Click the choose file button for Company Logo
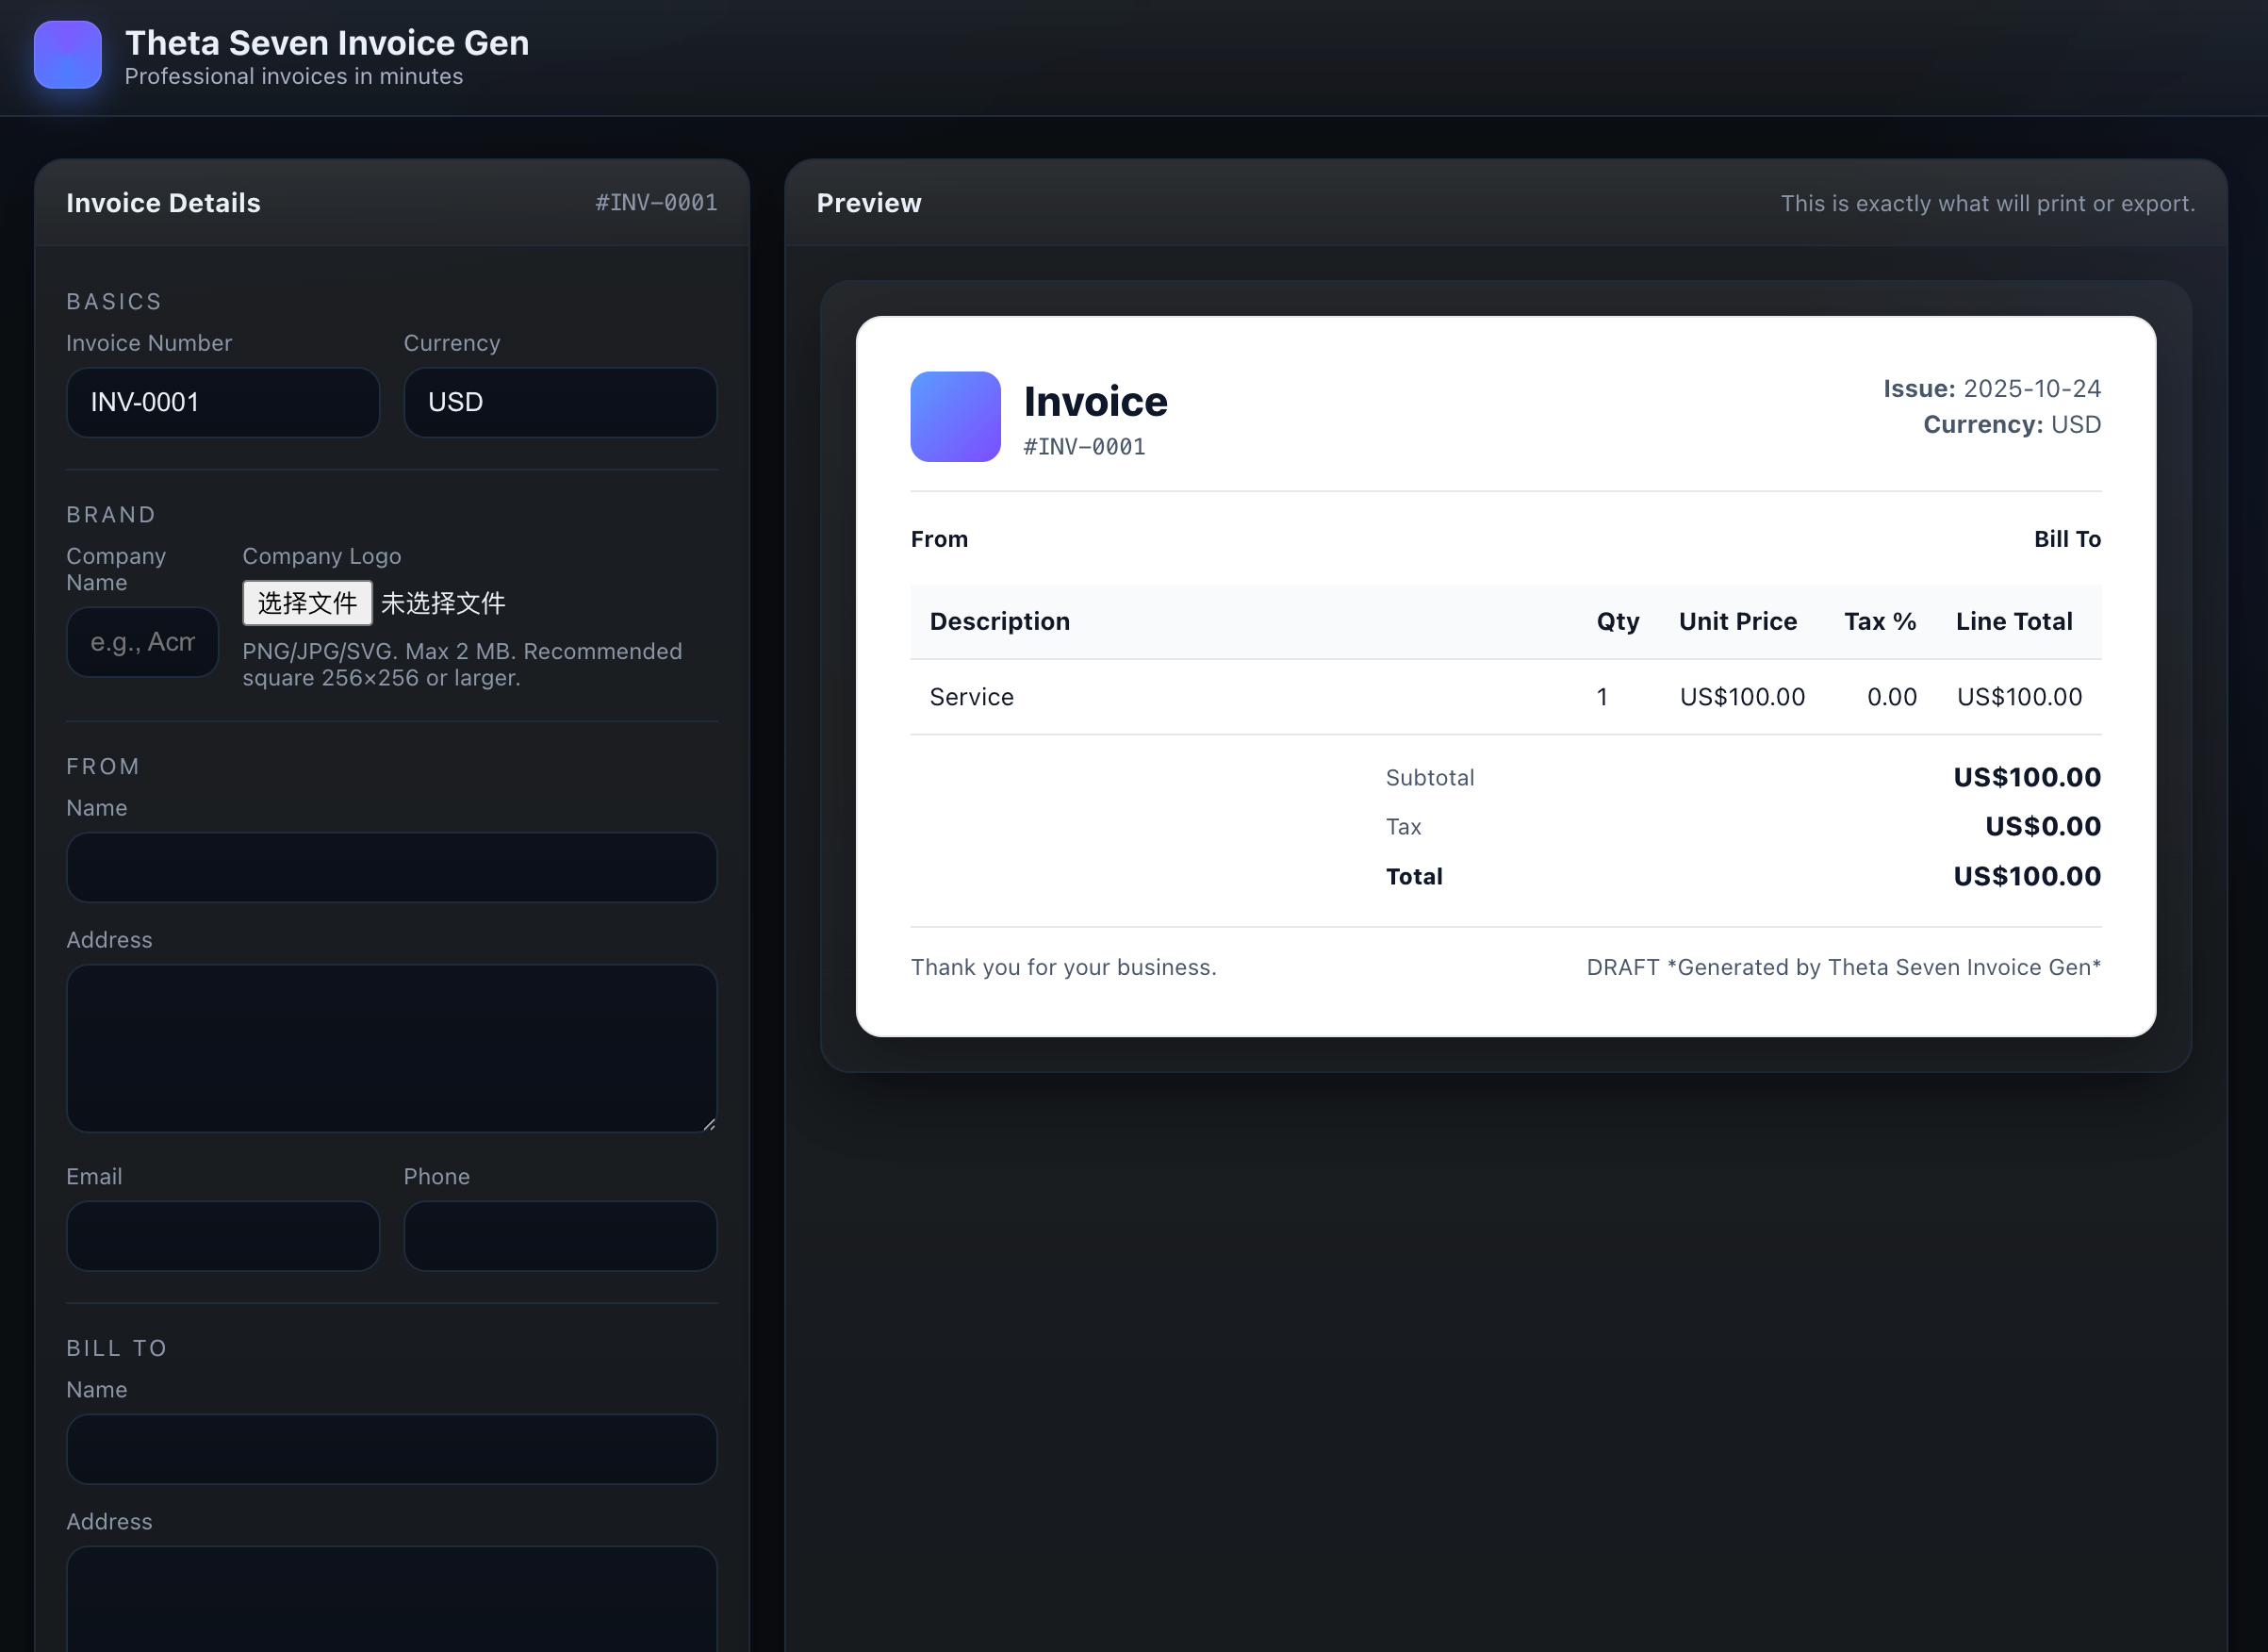The height and width of the screenshot is (1652, 2268). (306, 603)
